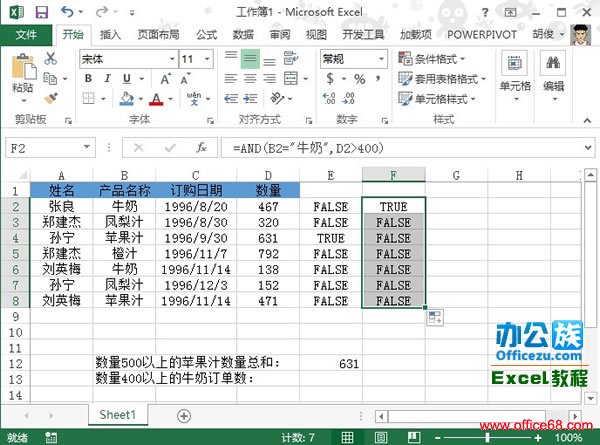
Task: Open 条件格式 conditional formatting menu
Action: [431, 59]
